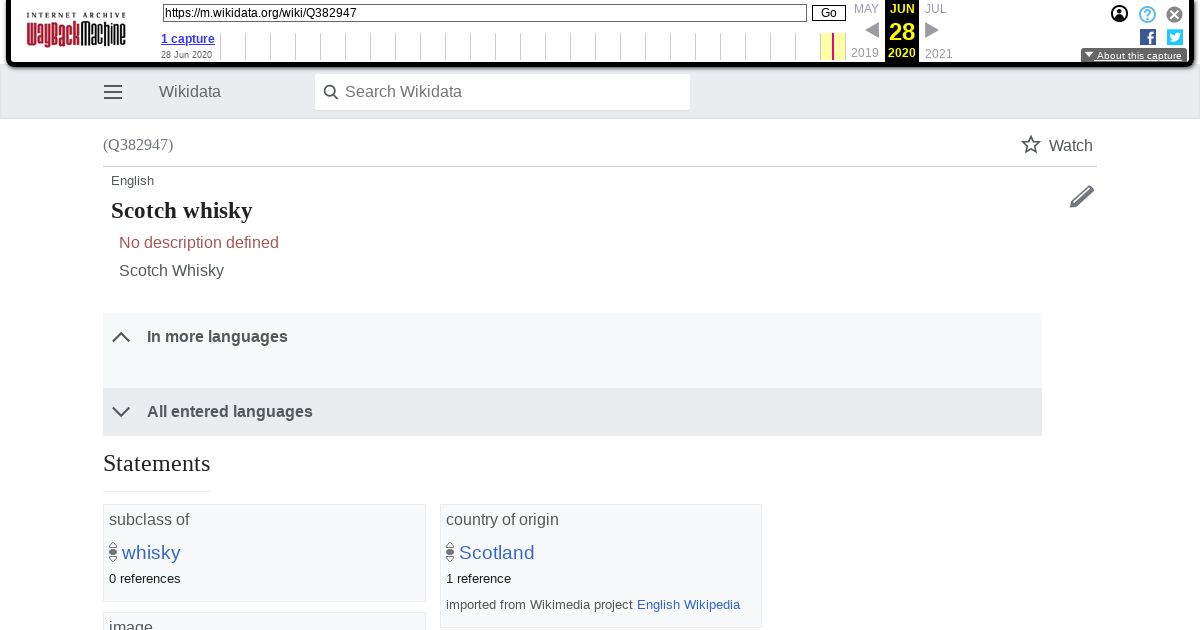This screenshot has height=630, width=1200.
Task: Open the Scotland item link
Action: 497,552
